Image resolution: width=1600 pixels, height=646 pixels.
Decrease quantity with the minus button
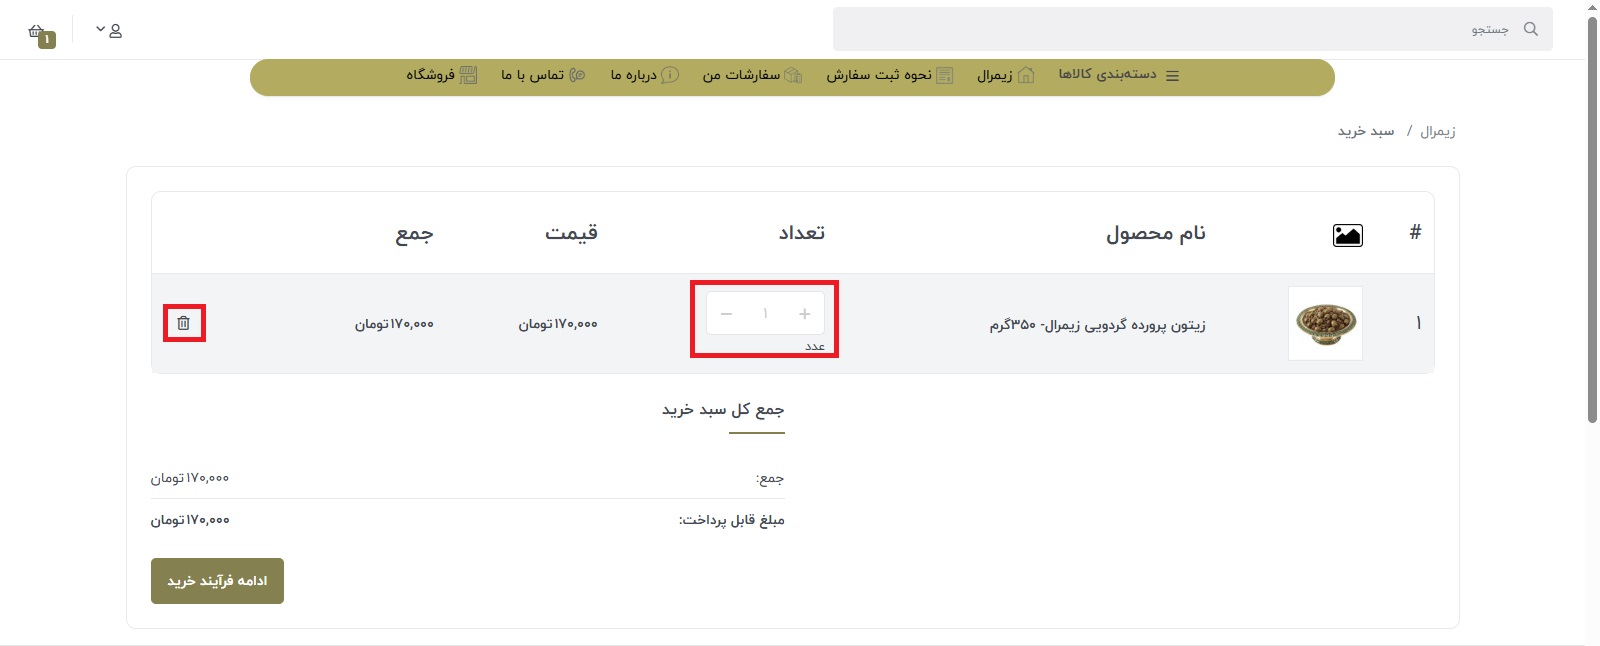(x=727, y=314)
